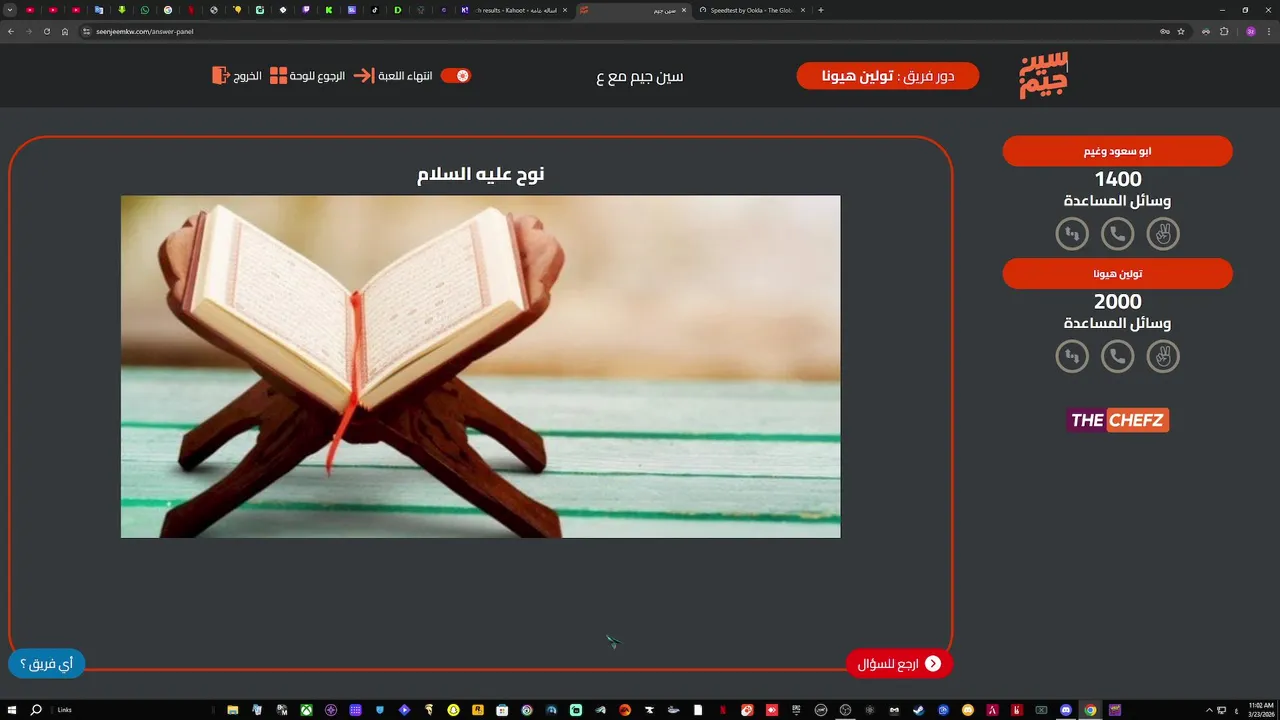Click the دور فريق : تولين هيونا turn badge
Screen dimensions: 1280x720
pyautogui.click(x=888, y=76)
